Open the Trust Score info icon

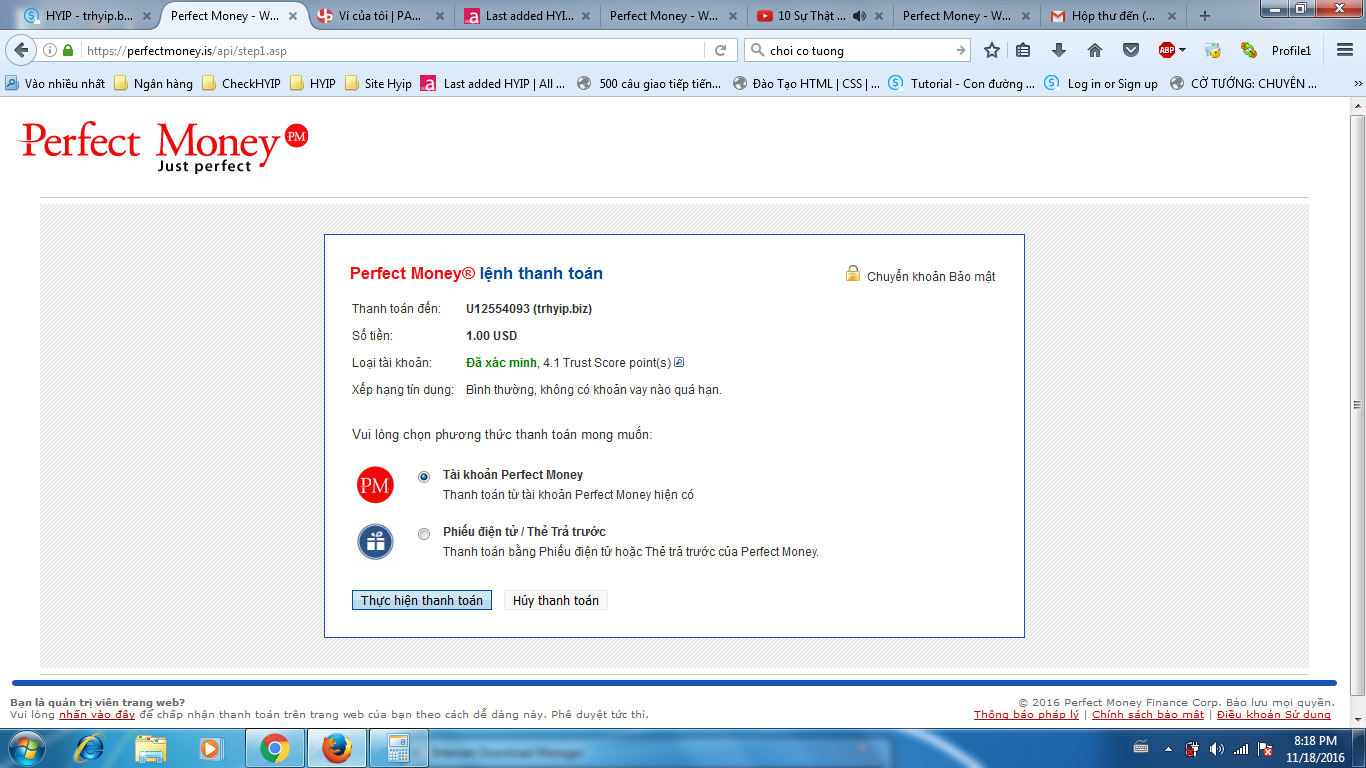pos(679,362)
